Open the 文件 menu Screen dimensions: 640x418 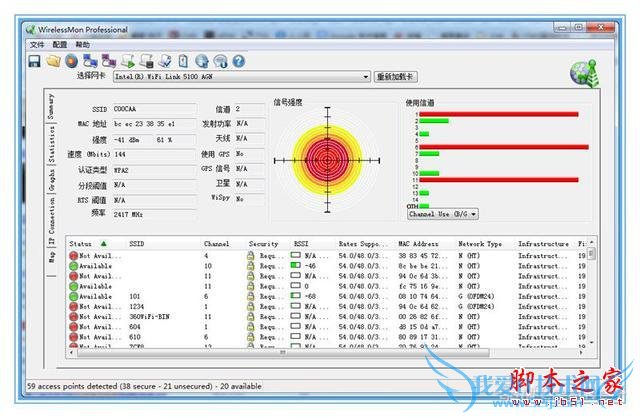pyautogui.click(x=36, y=44)
